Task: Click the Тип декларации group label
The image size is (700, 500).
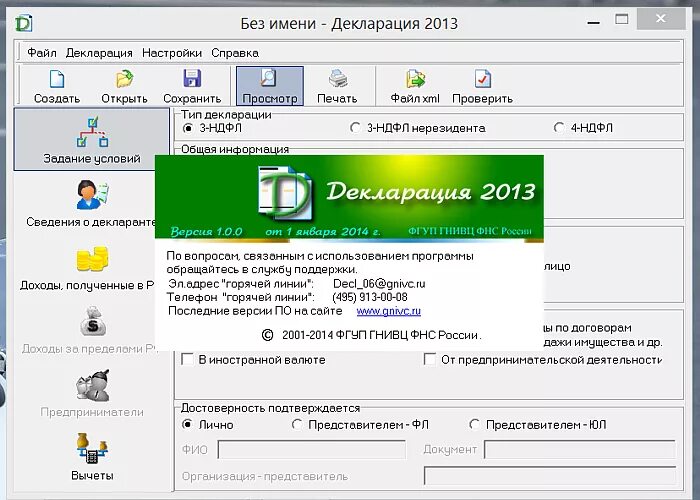Action: click(226, 115)
